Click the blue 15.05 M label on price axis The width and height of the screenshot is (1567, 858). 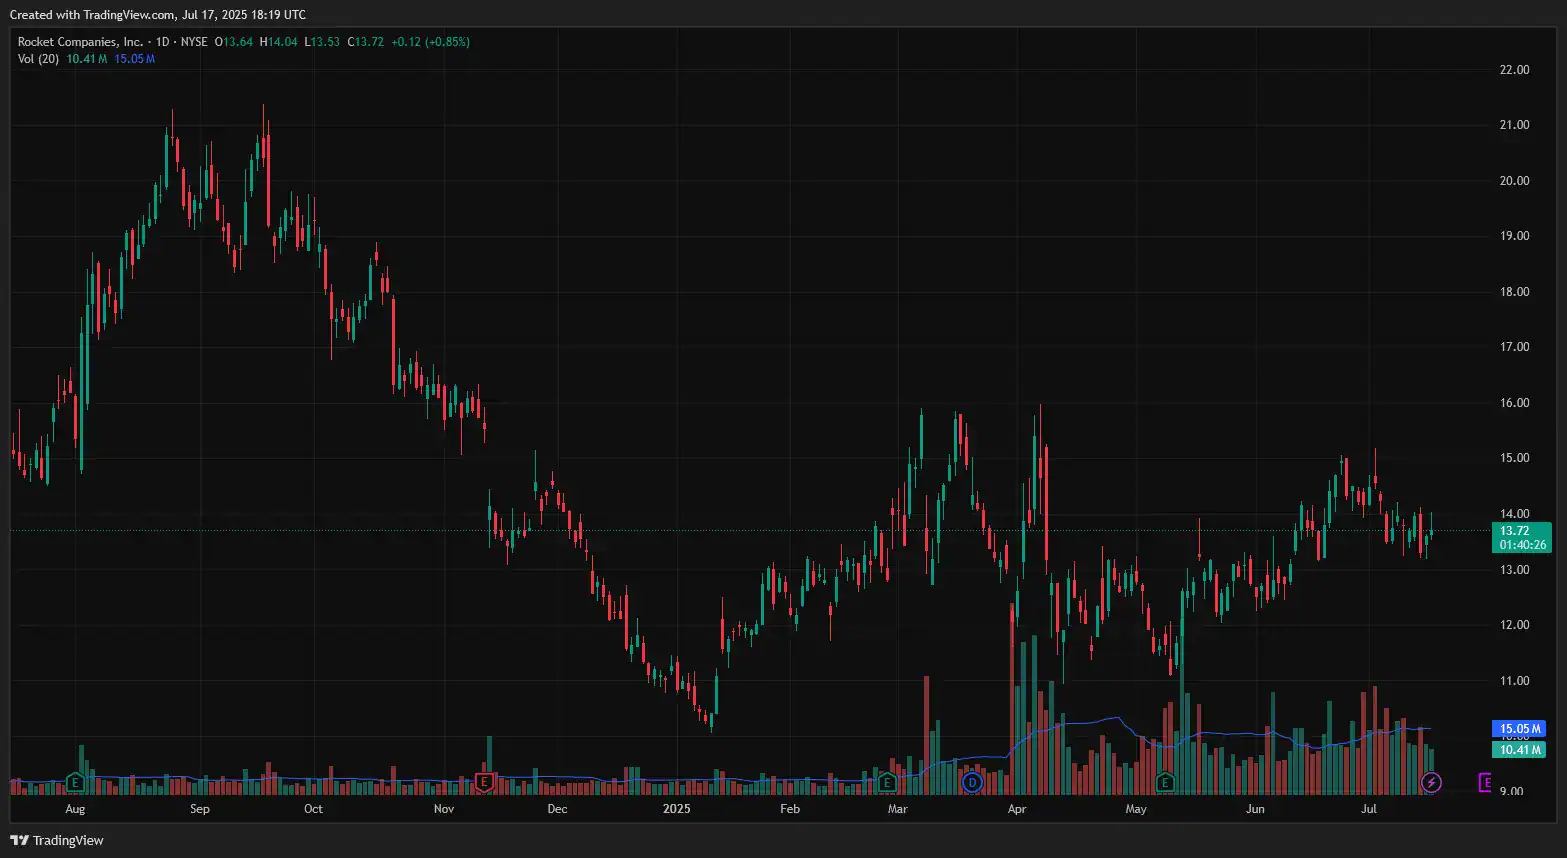click(x=1518, y=729)
